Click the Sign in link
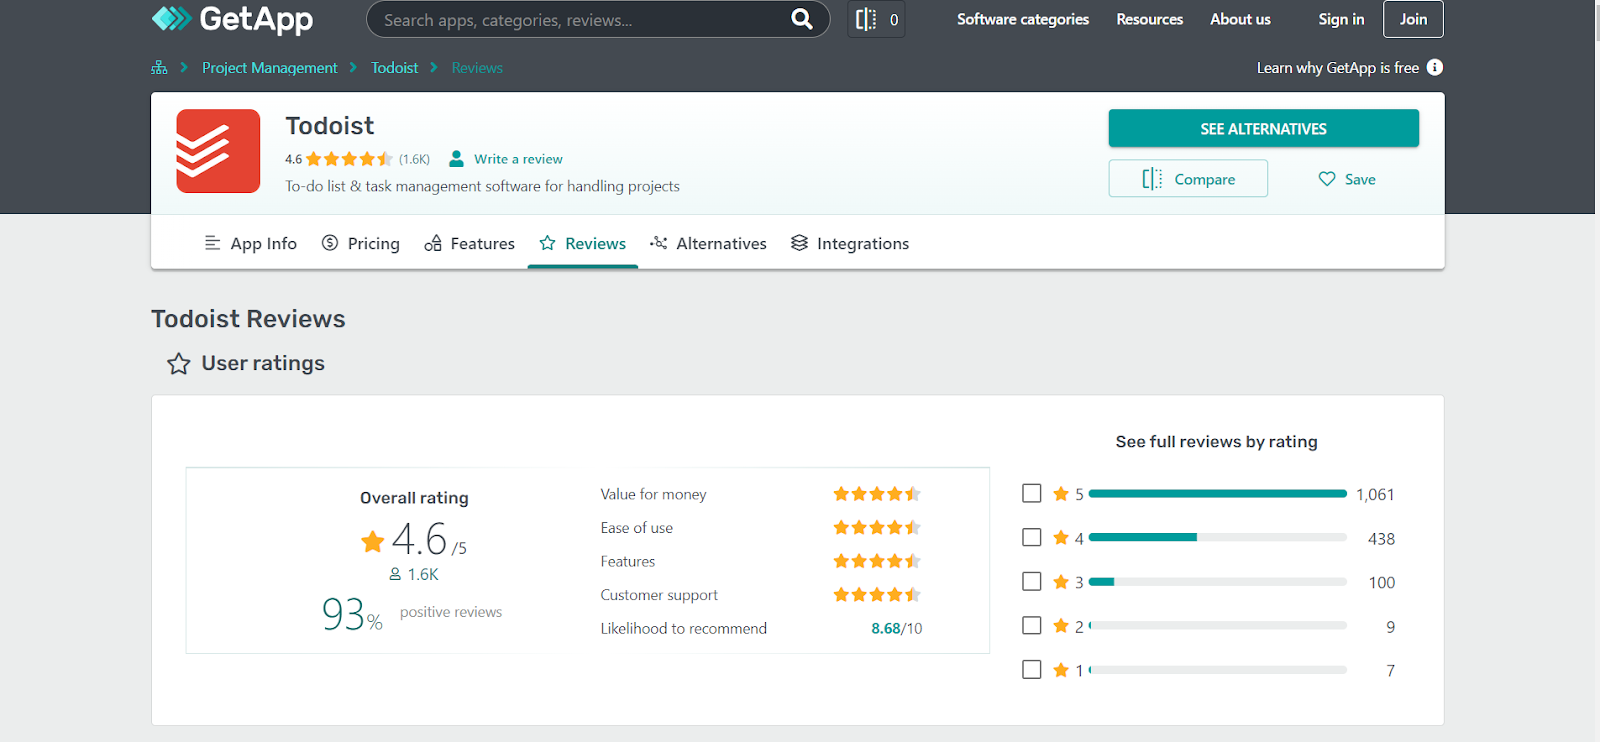 (1341, 19)
